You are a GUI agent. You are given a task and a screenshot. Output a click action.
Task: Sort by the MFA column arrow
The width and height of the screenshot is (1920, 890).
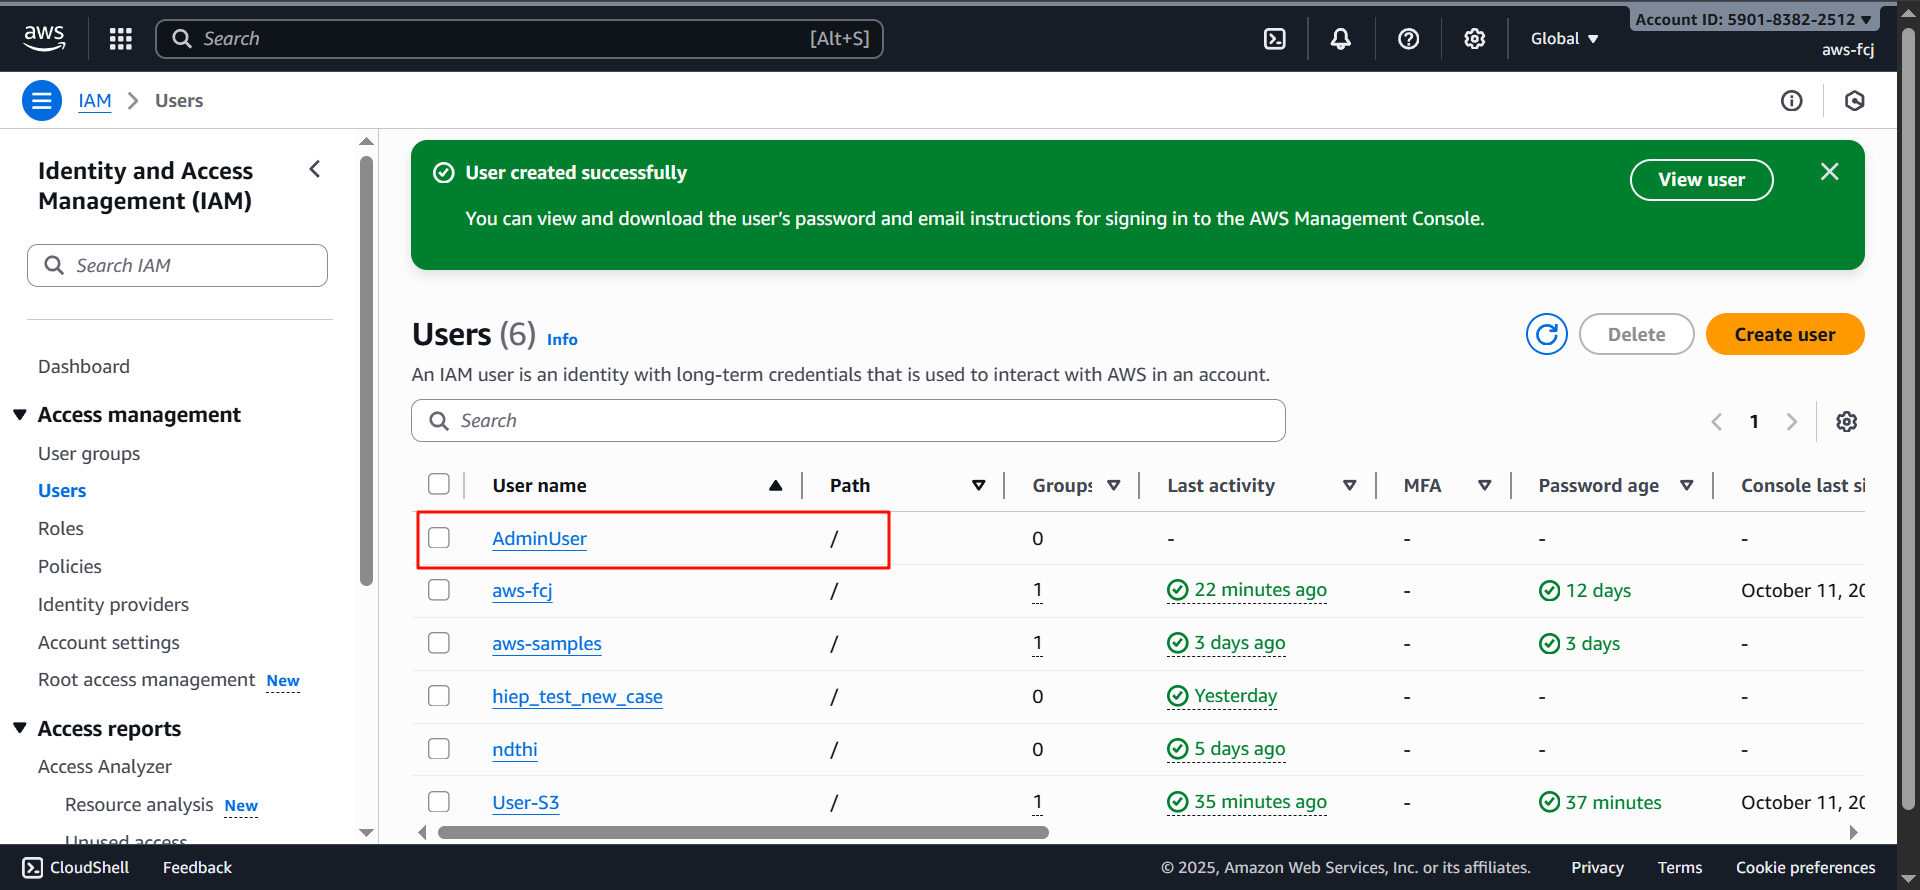tap(1485, 486)
